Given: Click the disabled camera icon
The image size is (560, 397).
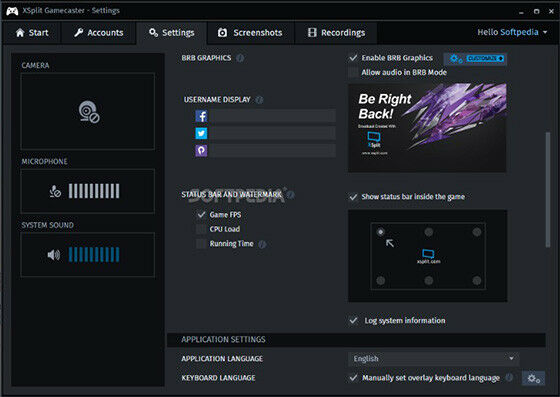Looking at the screenshot, I should [89, 112].
